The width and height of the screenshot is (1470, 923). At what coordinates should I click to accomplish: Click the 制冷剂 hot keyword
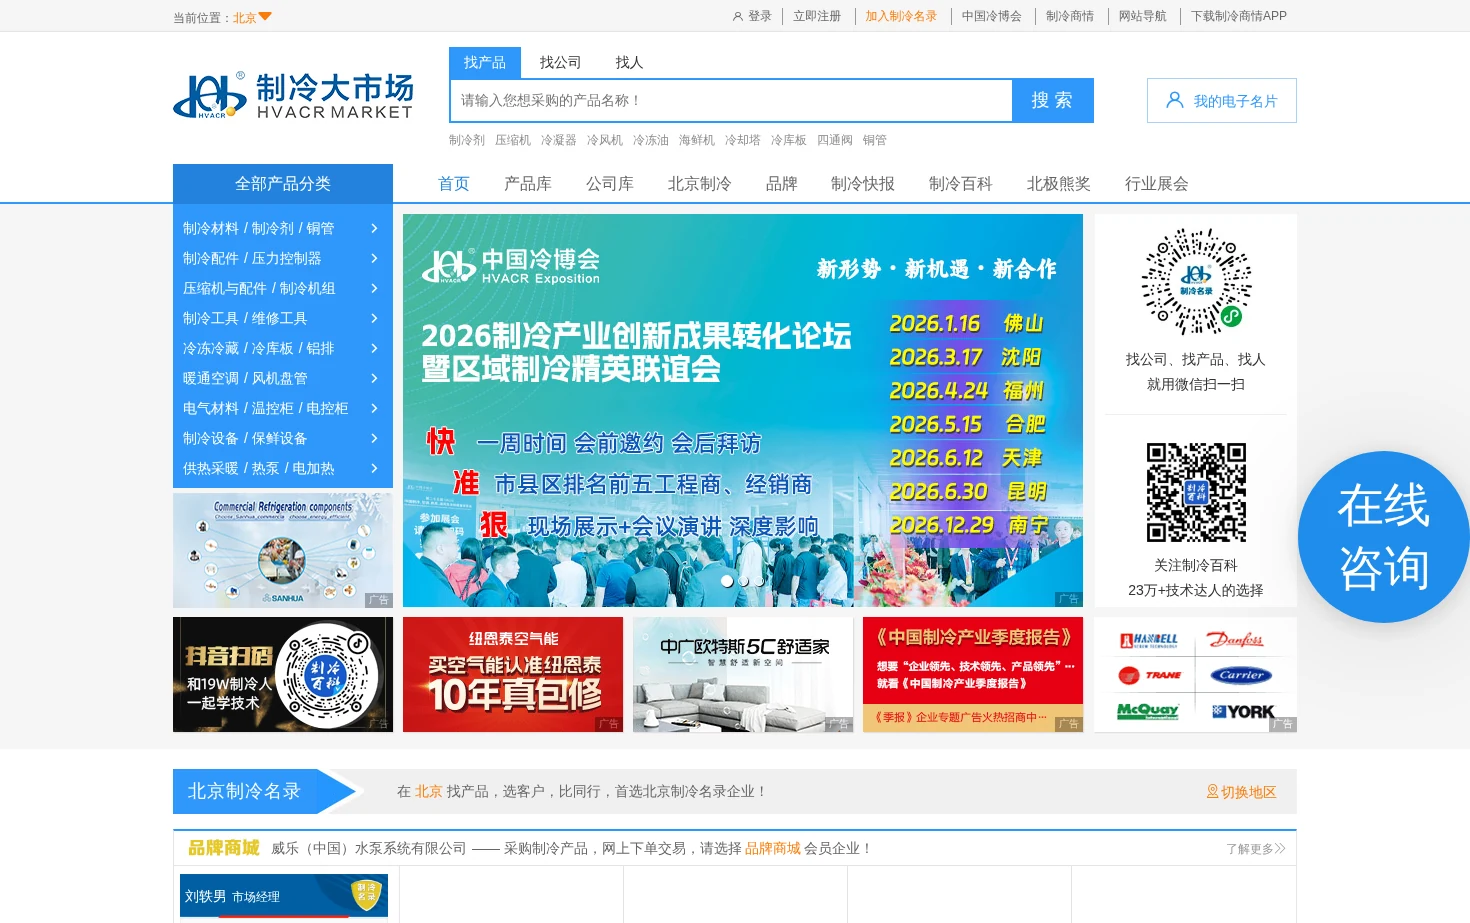tap(467, 140)
